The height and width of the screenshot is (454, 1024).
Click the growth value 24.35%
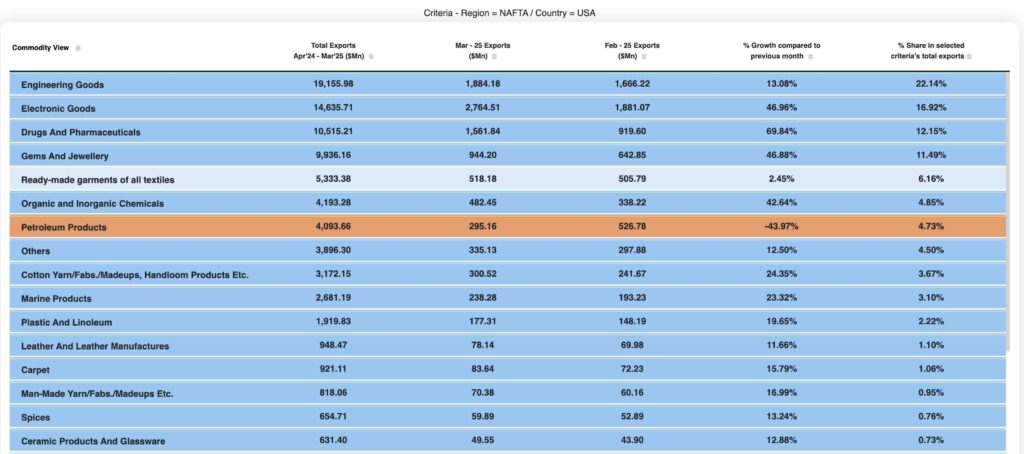tap(781, 274)
